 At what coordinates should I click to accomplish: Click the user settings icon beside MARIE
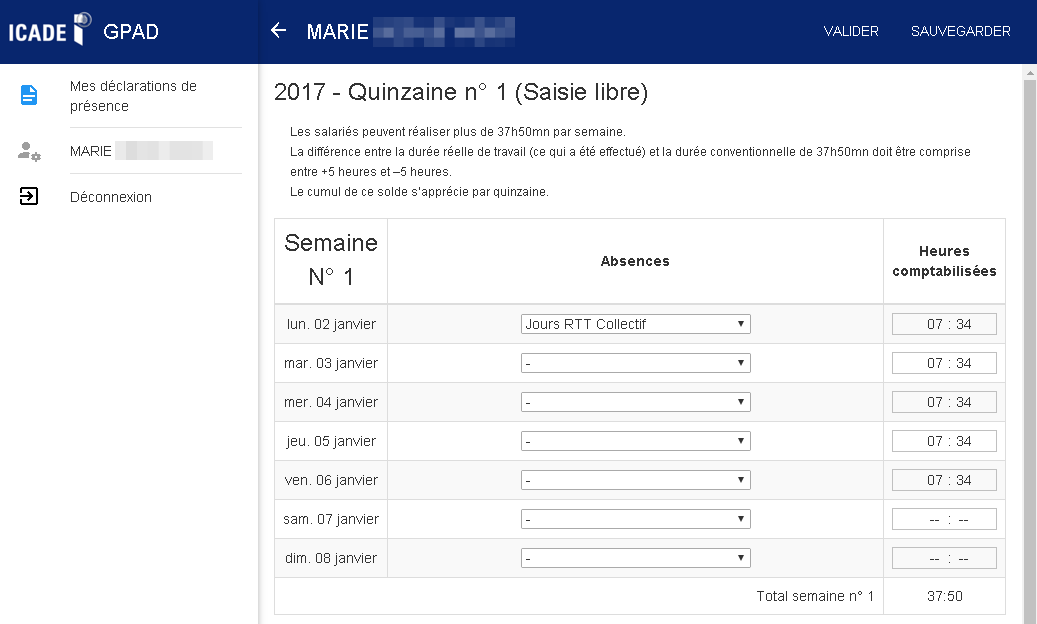pos(29,152)
